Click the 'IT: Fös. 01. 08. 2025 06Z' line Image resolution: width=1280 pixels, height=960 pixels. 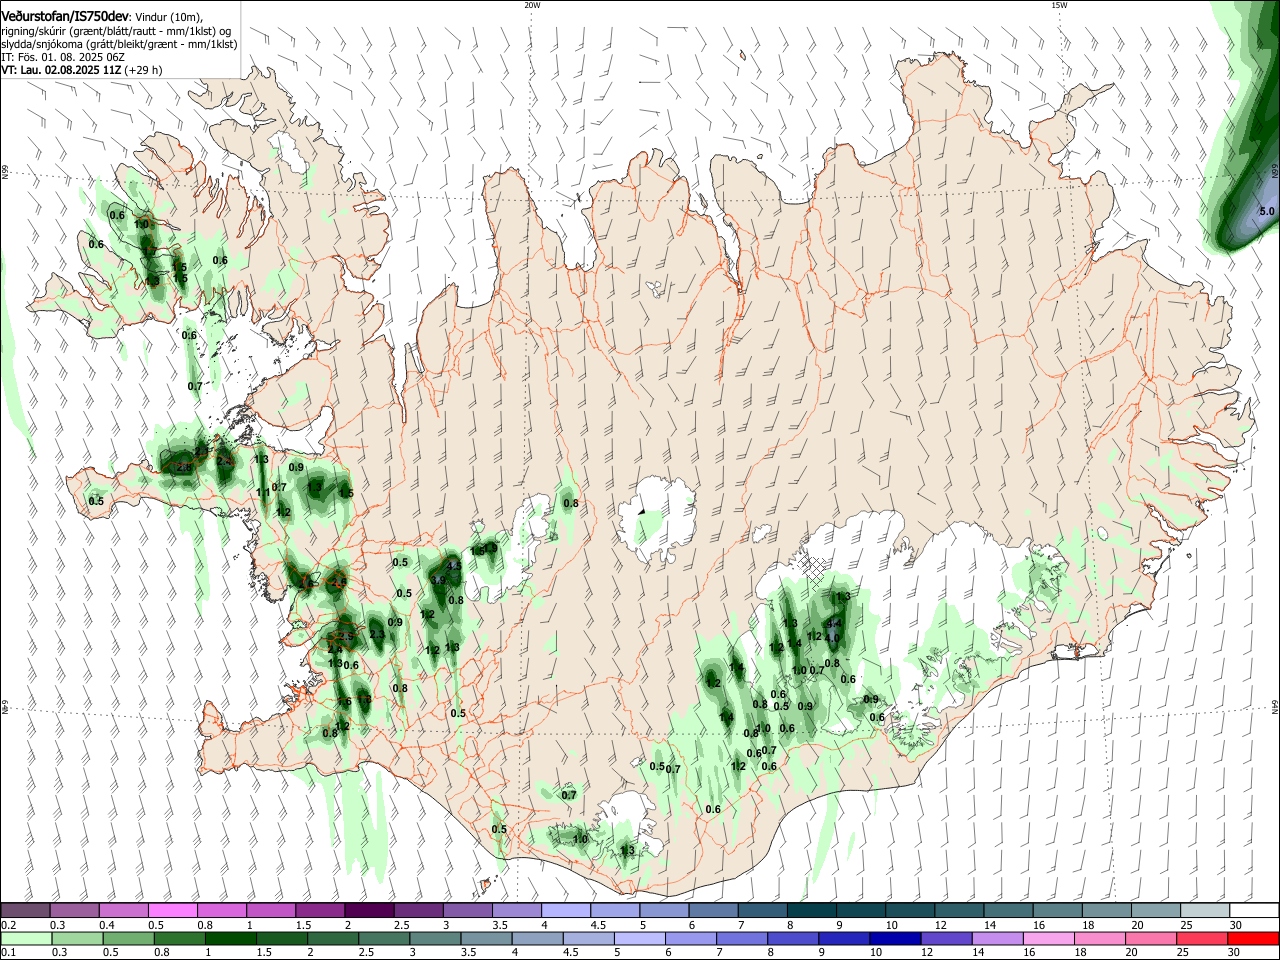[64, 57]
